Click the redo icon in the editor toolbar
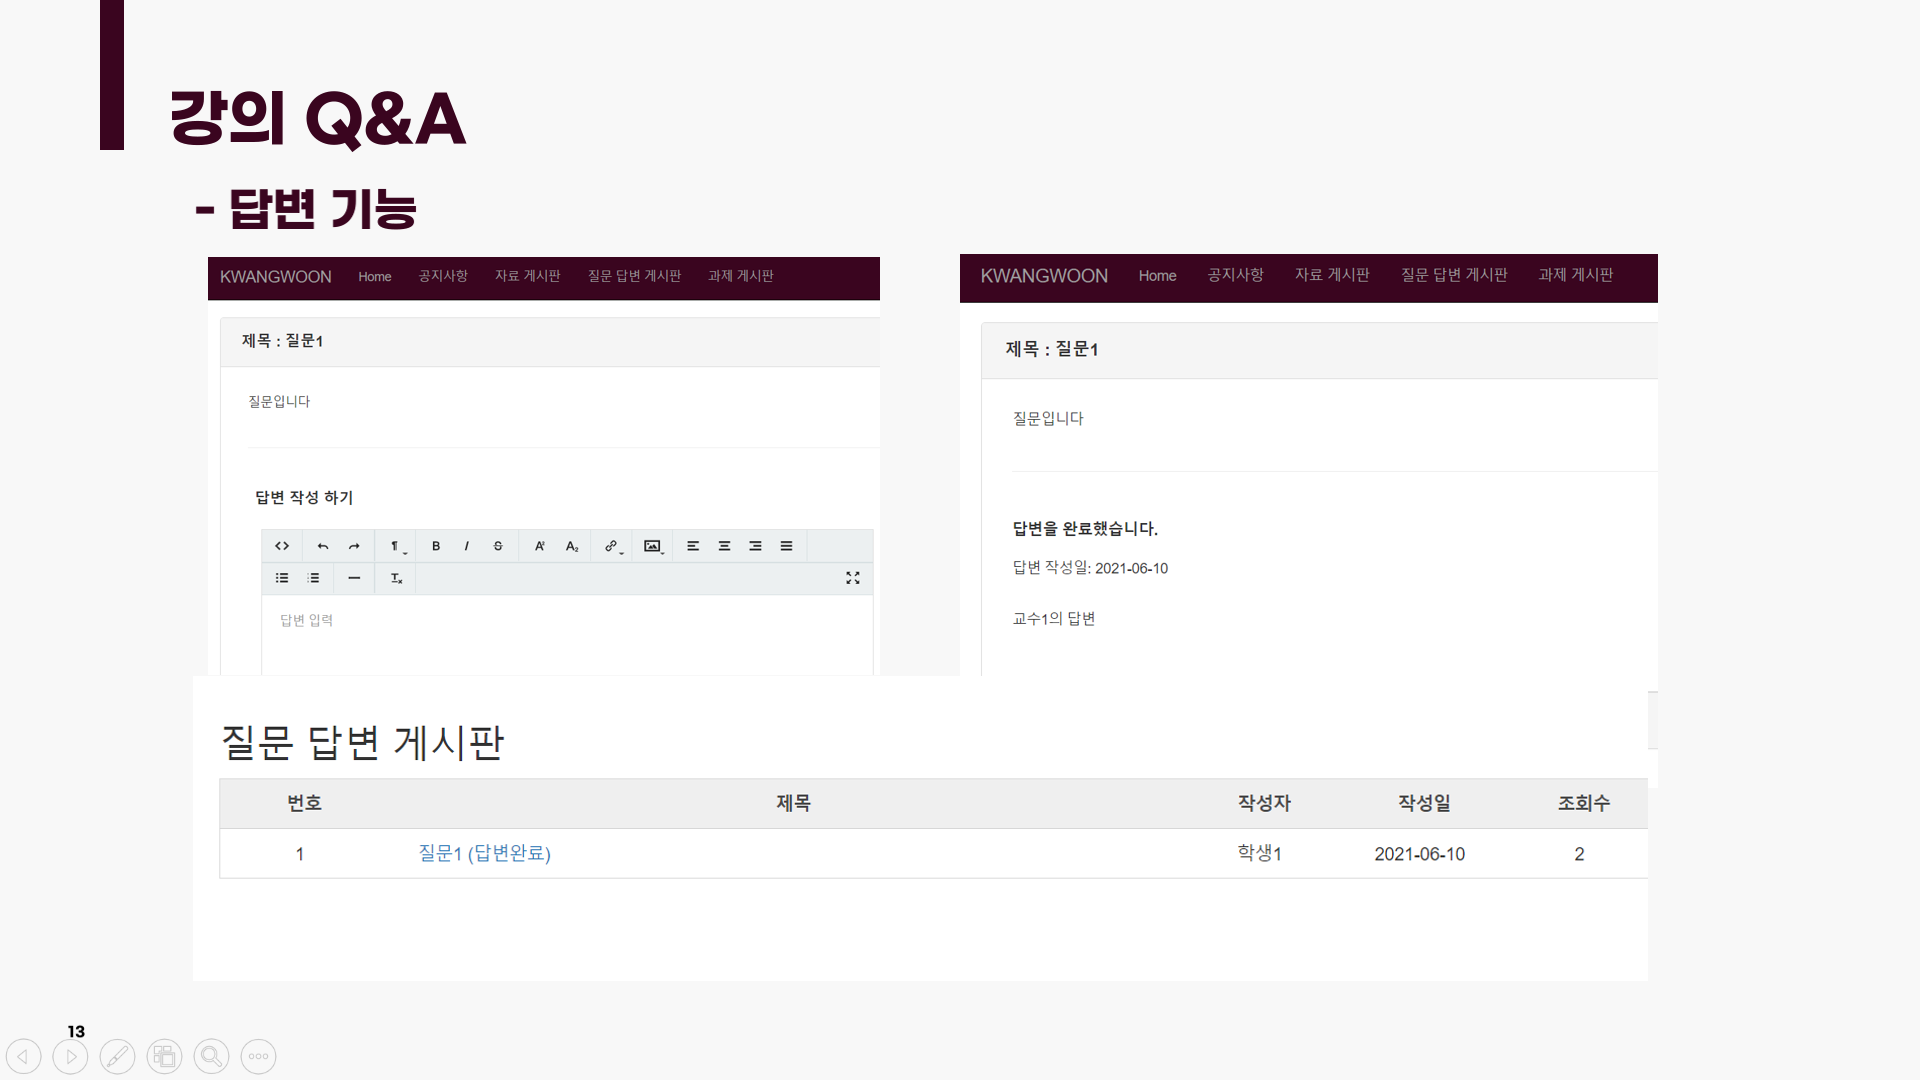The height and width of the screenshot is (1080, 1920). (353, 545)
